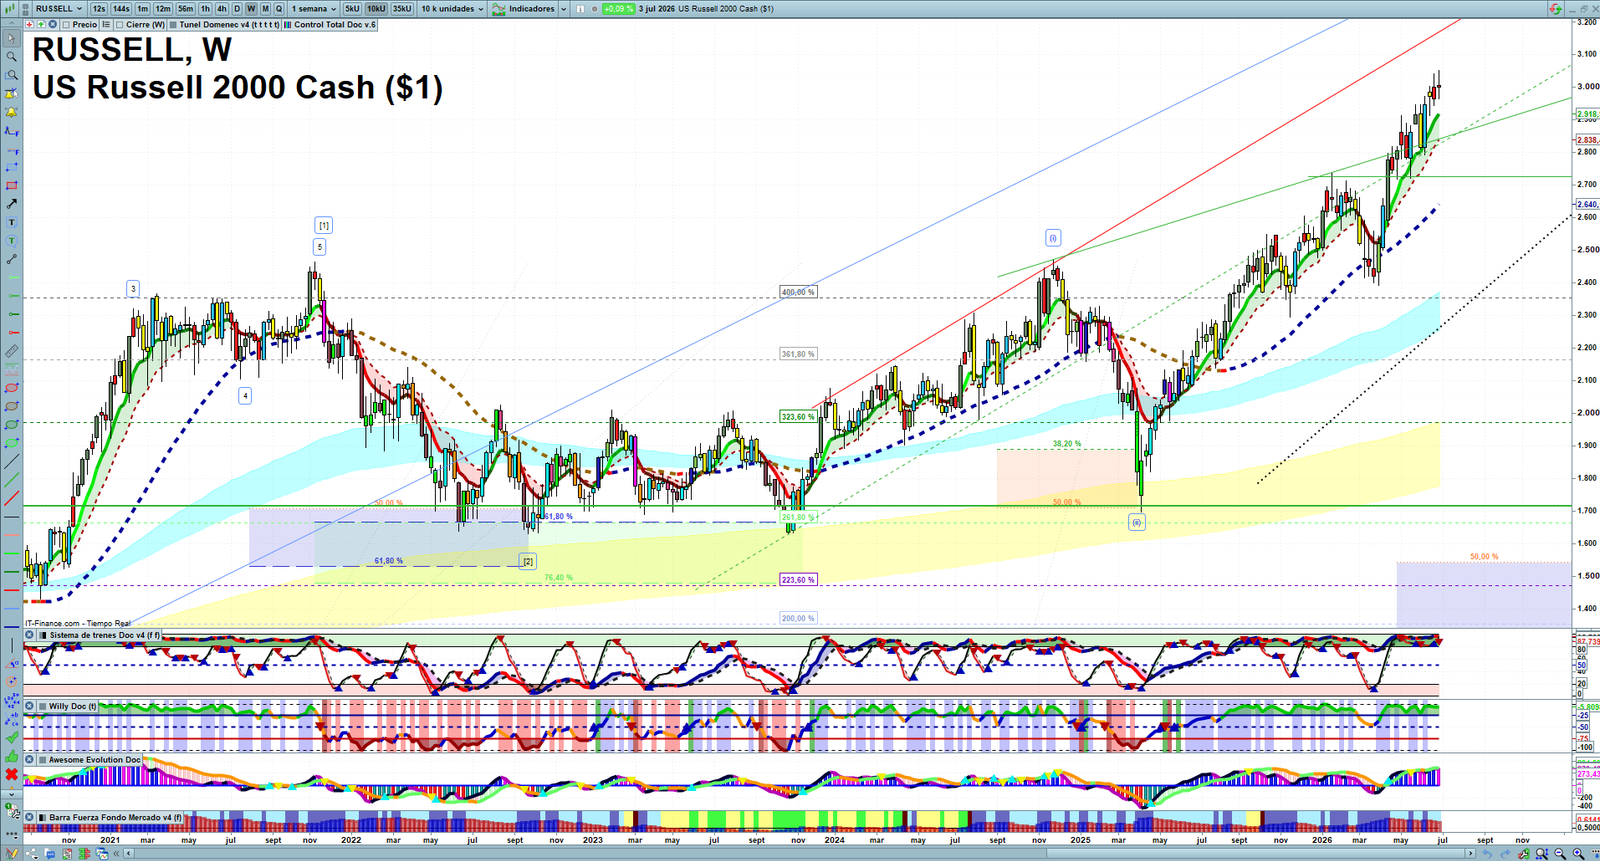
Task: Choose the red ellipse drawing tool
Action: (x=12, y=388)
